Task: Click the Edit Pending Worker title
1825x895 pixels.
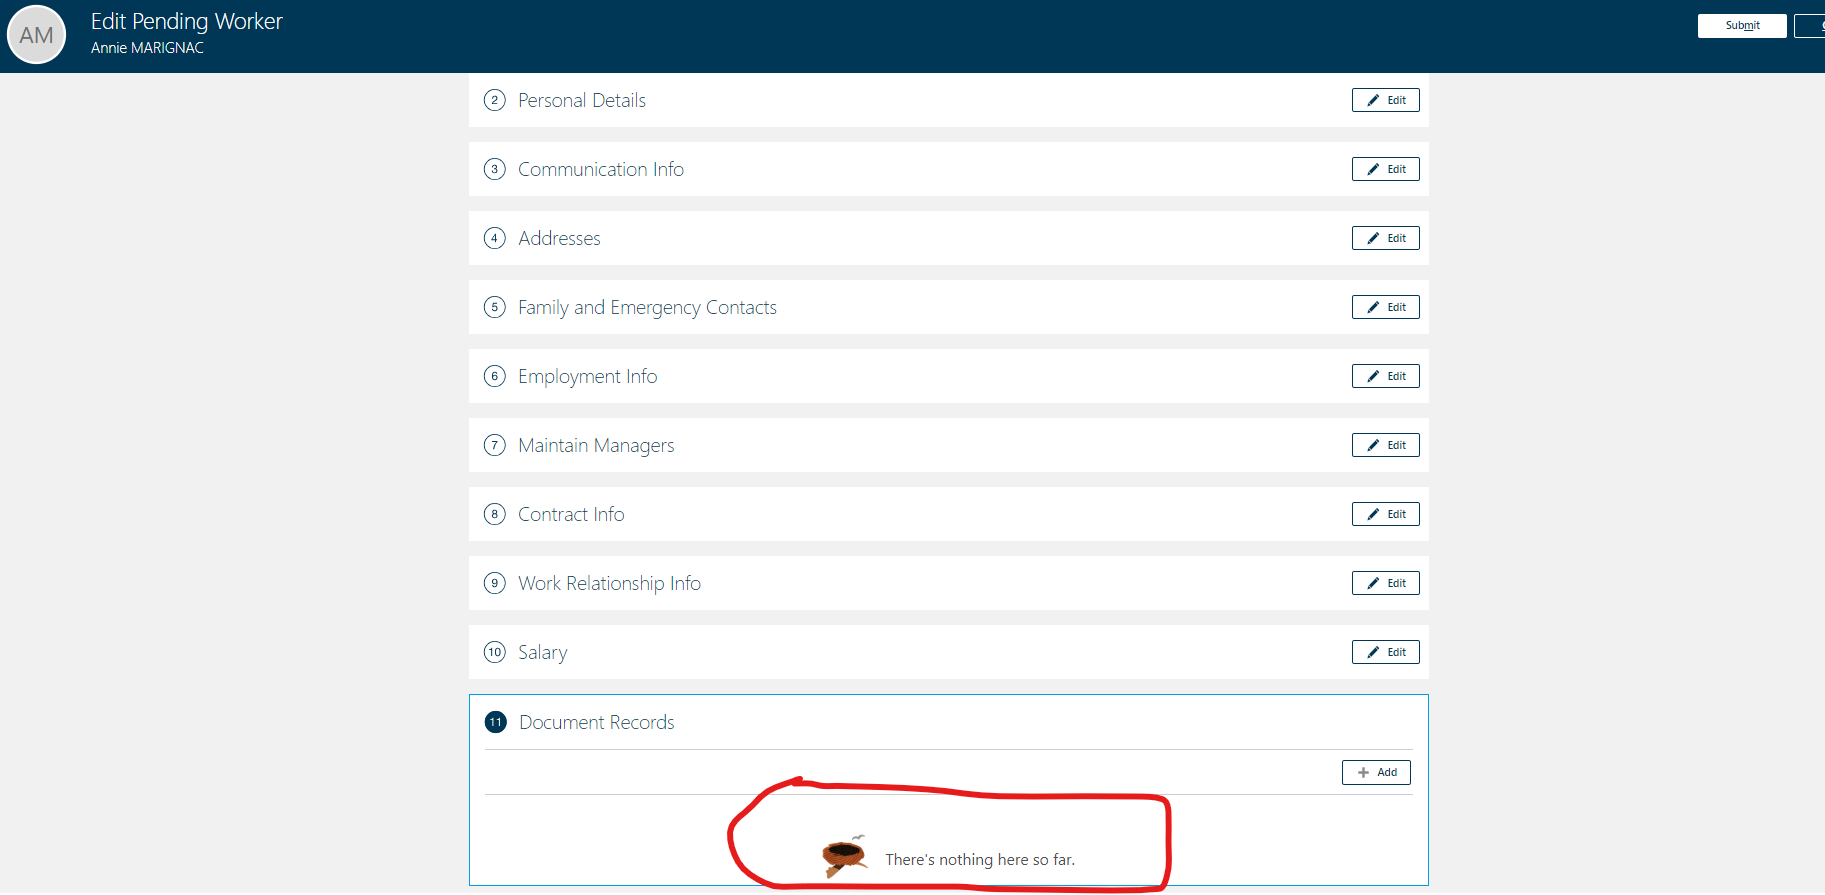Action: point(187,21)
